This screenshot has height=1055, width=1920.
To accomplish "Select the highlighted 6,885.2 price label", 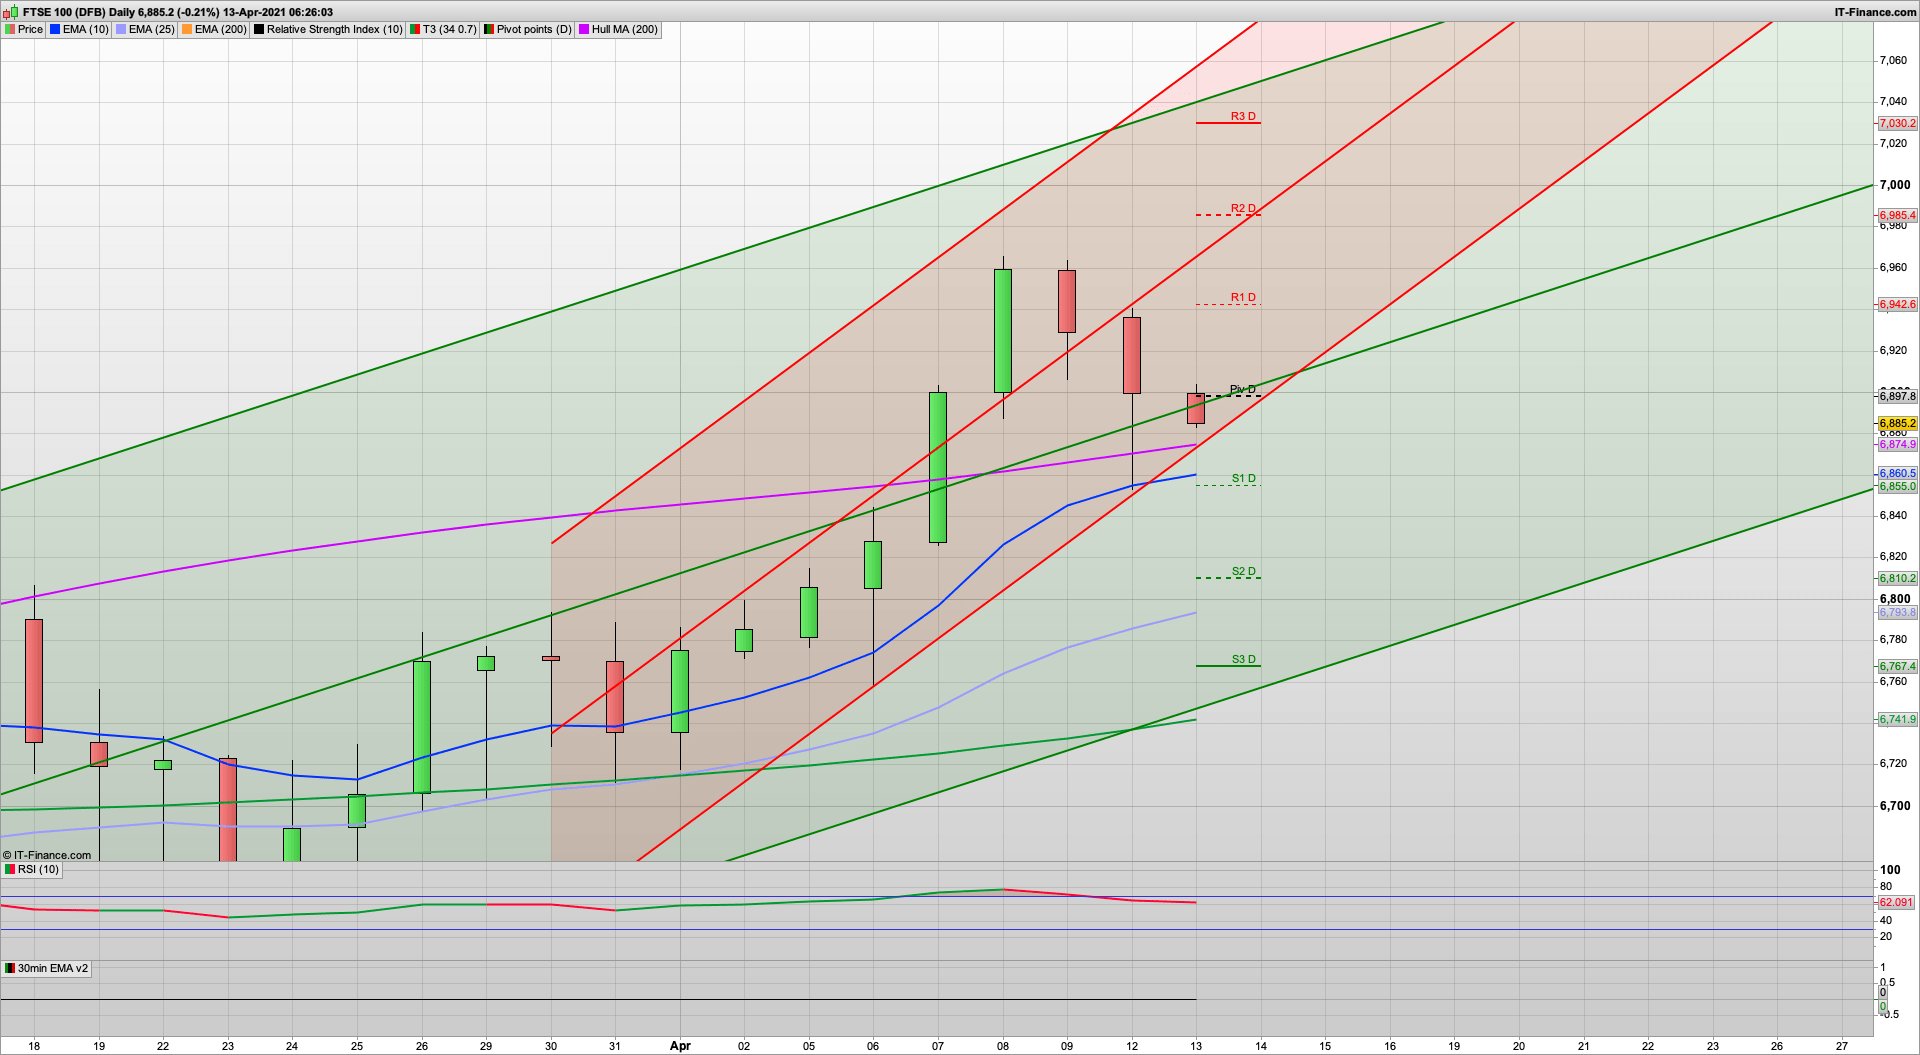I will click(1897, 423).
